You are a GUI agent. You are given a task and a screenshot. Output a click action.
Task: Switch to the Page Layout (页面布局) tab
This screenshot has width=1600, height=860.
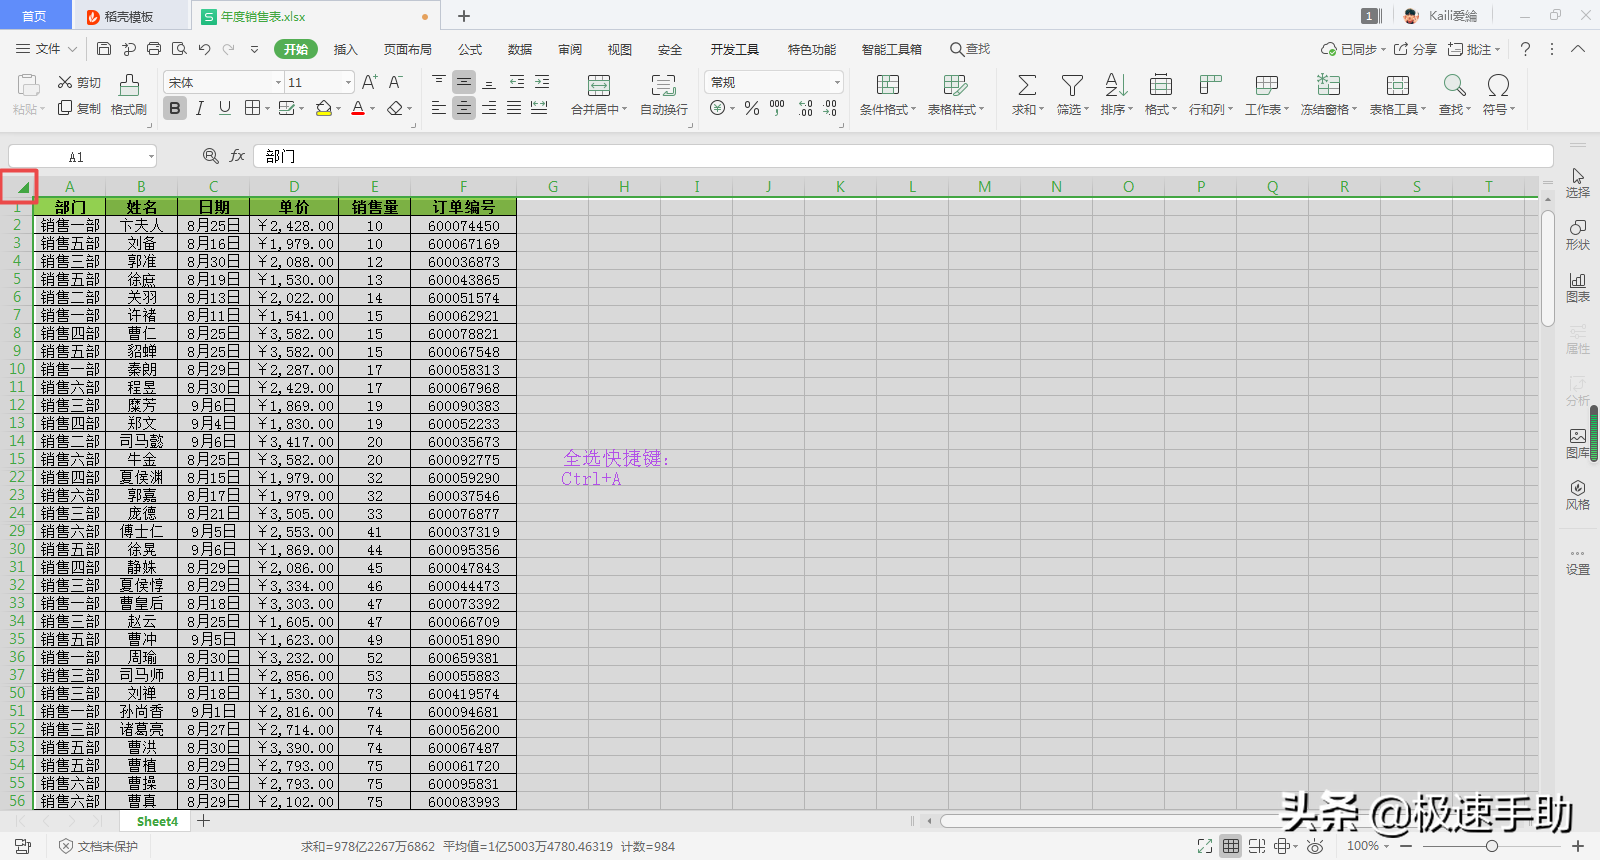(407, 49)
